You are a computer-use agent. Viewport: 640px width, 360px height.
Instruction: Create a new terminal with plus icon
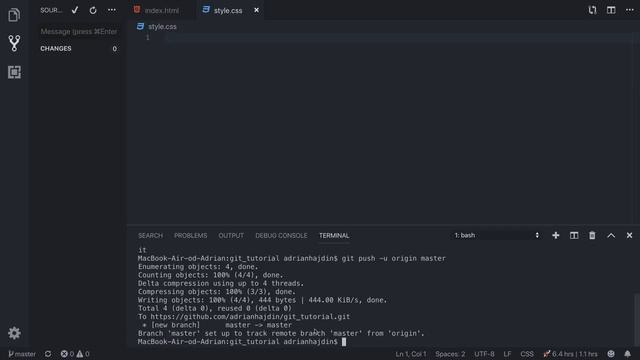[556, 236]
